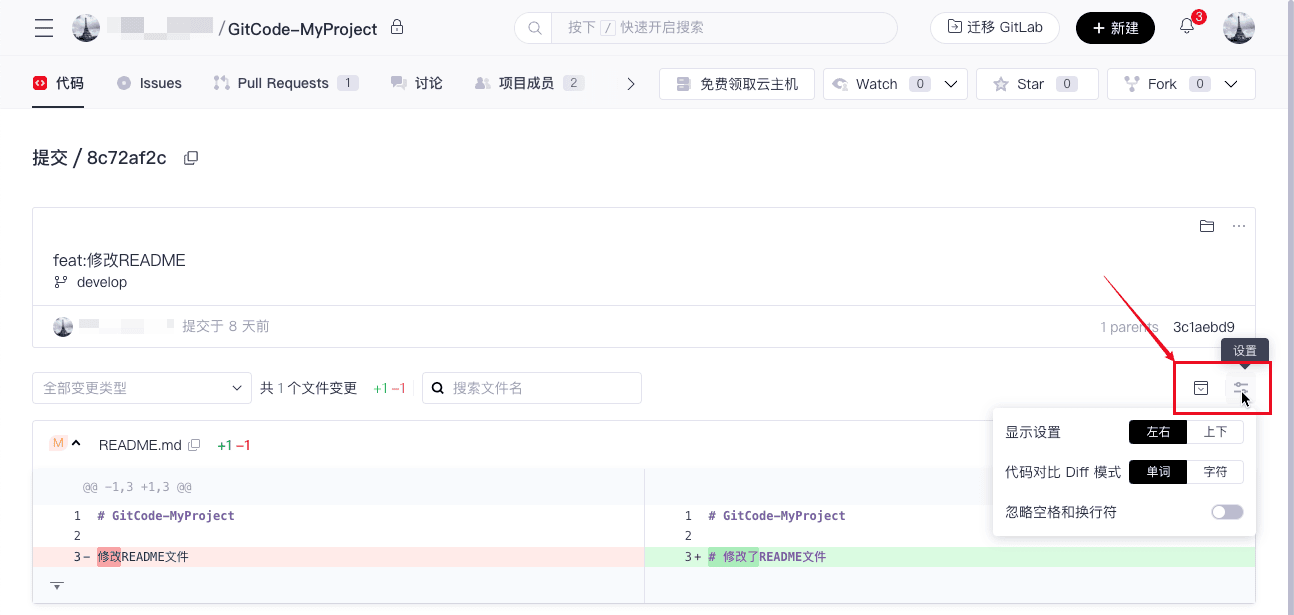This screenshot has height=615, width=1294.
Task: Open the 全部变更类型 dropdown
Action: pyautogui.click(x=141, y=388)
